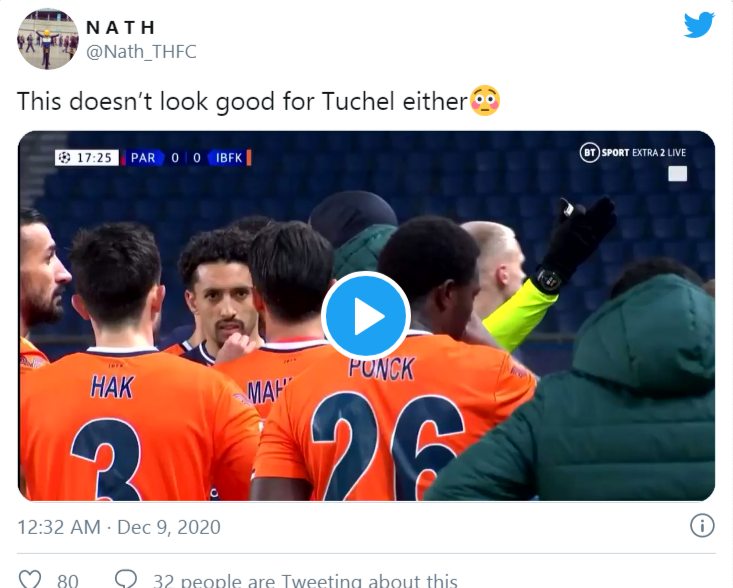Open '32 people are Tweeting about this'

[305, 580]
